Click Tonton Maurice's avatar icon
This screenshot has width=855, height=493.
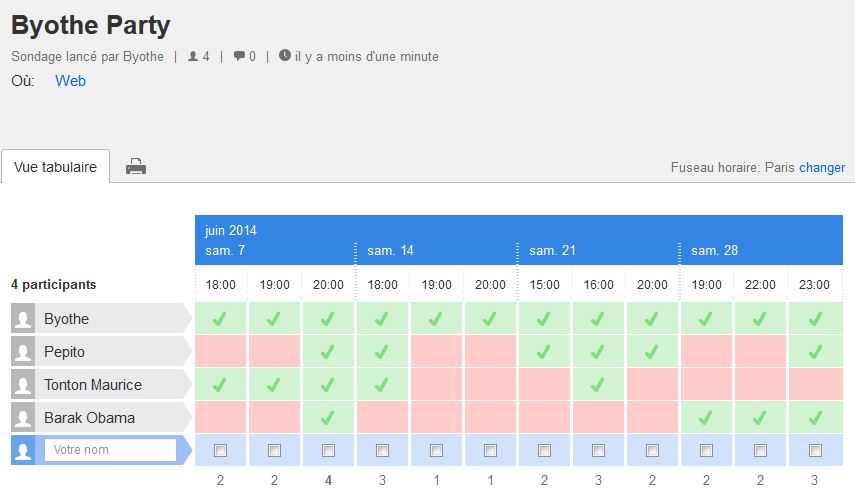(x=22, y=385)
